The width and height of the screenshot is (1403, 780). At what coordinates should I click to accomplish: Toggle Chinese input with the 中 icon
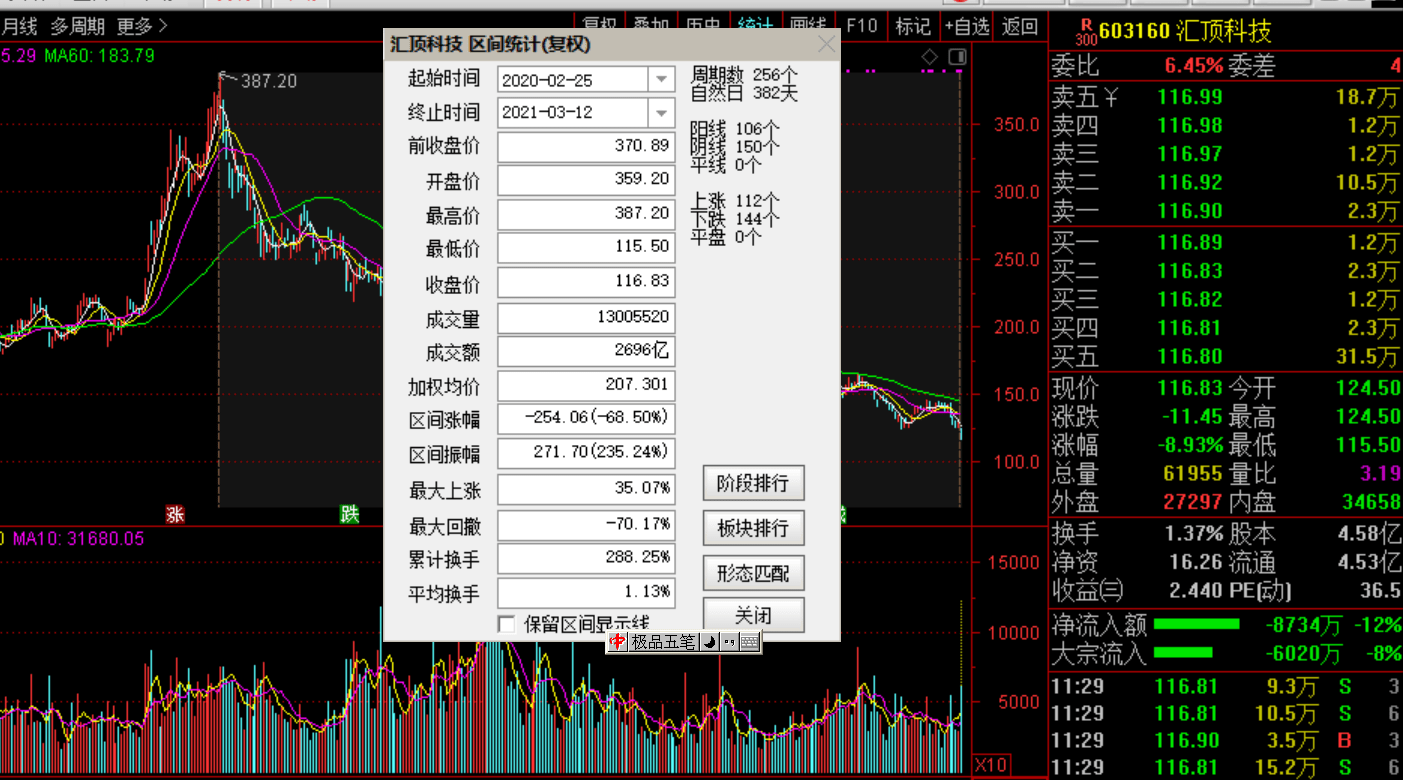pyautogui.click(x=618, y=642)
